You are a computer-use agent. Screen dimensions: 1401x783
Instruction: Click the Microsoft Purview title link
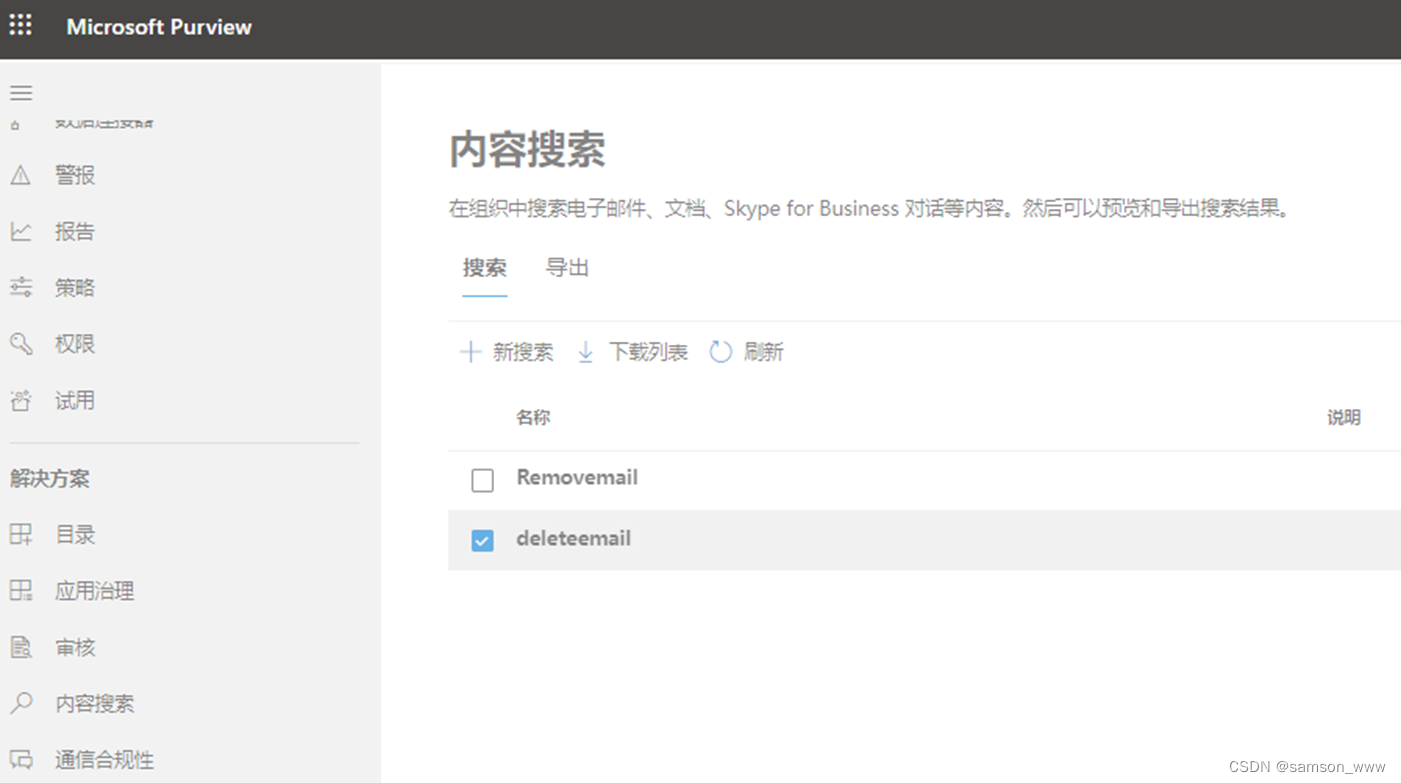[x=159, y=27]
